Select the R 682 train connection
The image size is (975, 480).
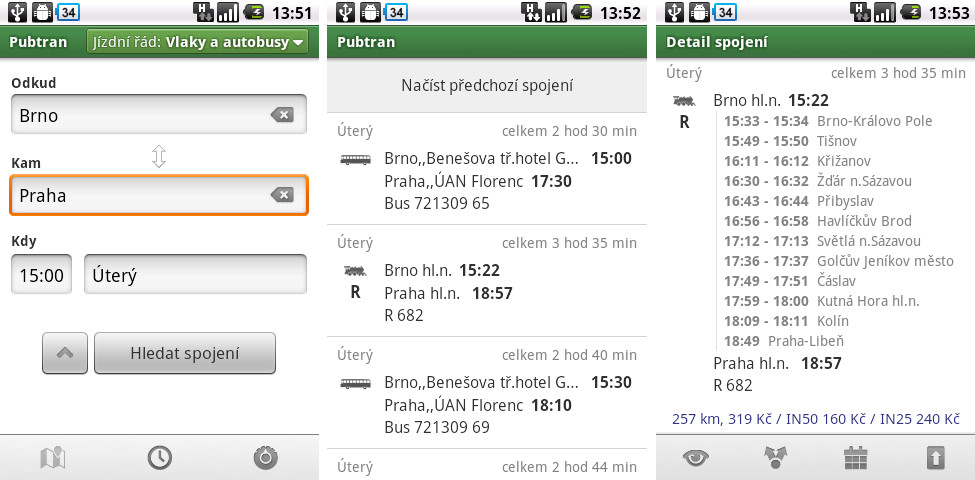click(x=487, y=280)
